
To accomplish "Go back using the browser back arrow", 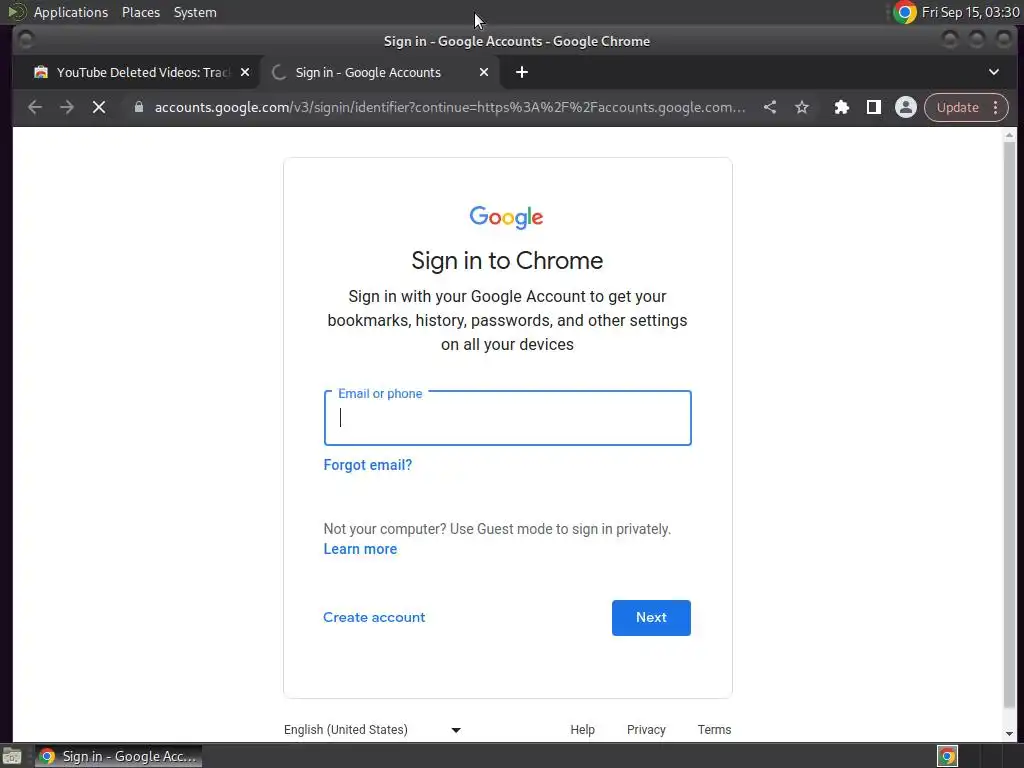I will pos(35,107).
